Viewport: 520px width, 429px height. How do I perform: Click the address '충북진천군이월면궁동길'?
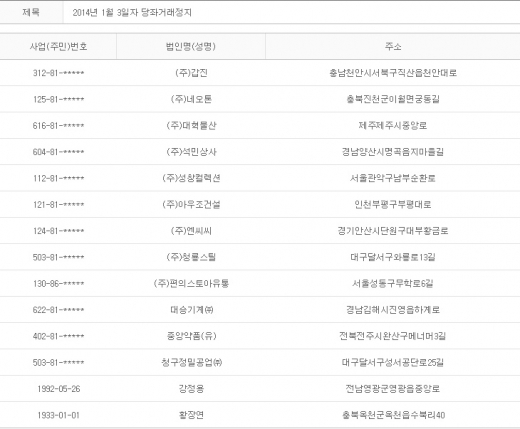coord(393,99)
